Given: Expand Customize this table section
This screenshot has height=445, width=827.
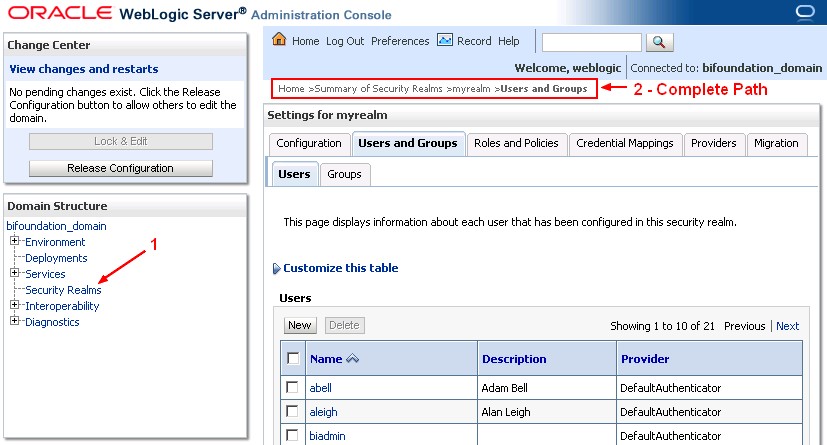Looking at the screenshot, I should pyautogui.click(x=277, y=268).
